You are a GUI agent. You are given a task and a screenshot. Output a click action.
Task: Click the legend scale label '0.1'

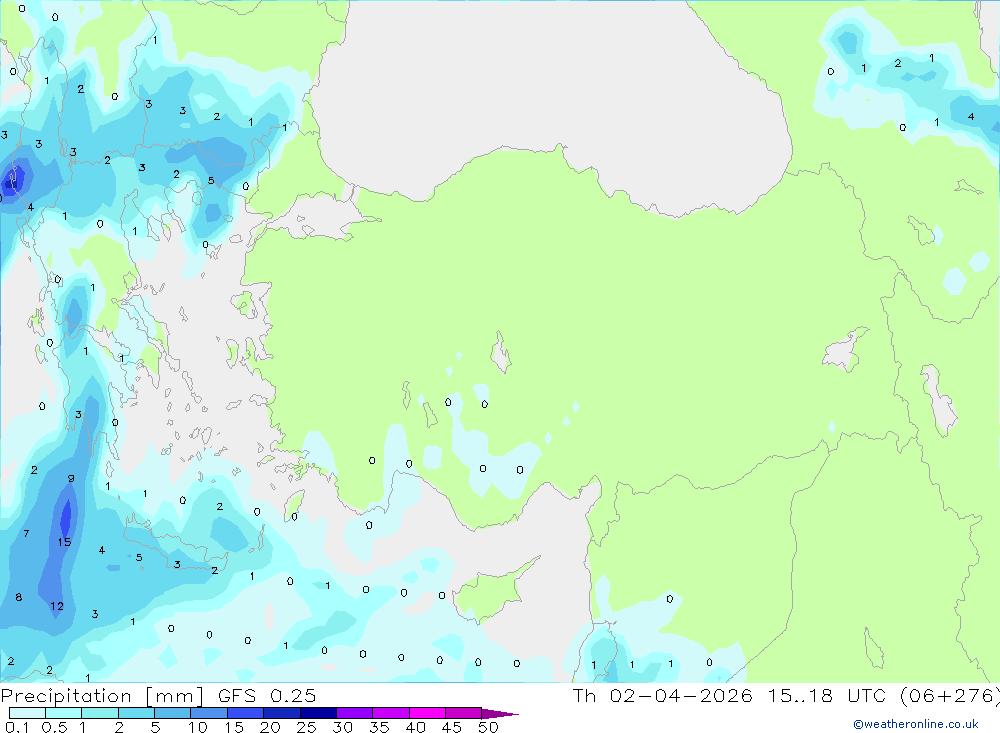pos(17,727)
